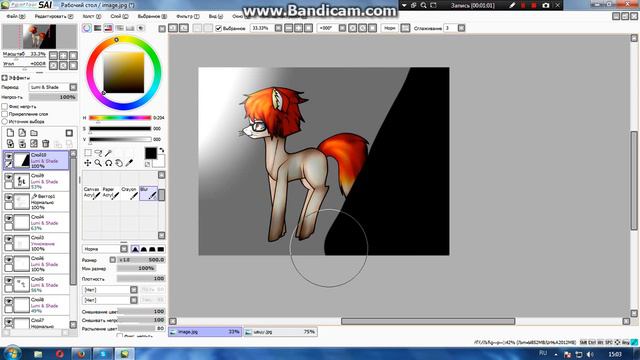Select layer Слой3 in the layer list
Screen dimensions: 640x360
[36, 243]
